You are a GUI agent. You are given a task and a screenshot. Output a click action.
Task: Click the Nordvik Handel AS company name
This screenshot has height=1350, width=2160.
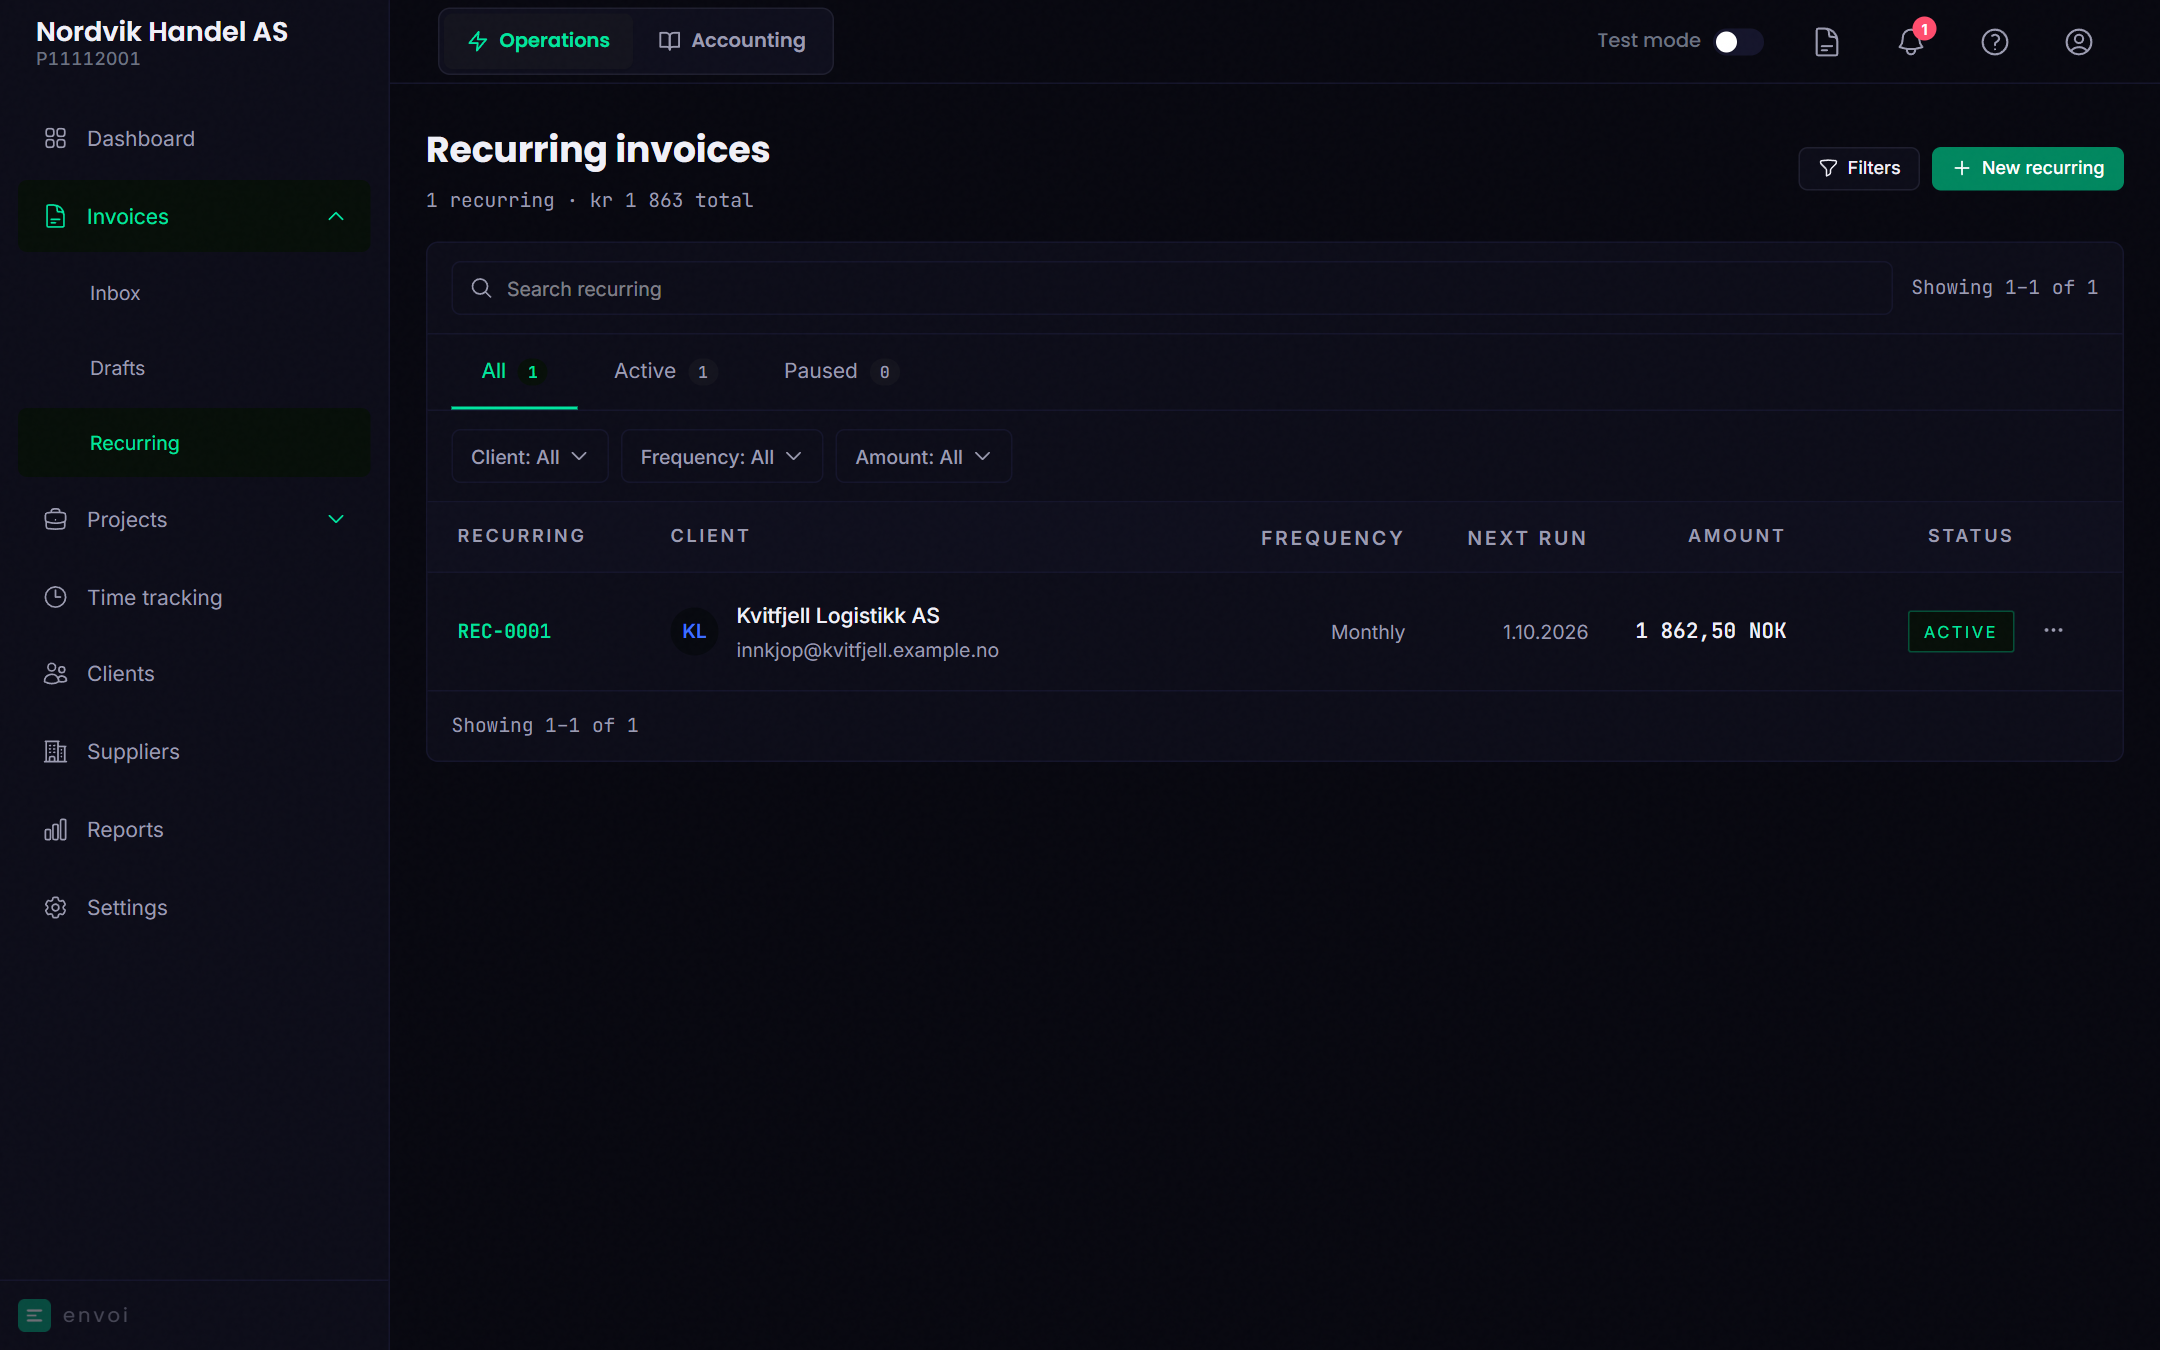[x=162, y=31]
